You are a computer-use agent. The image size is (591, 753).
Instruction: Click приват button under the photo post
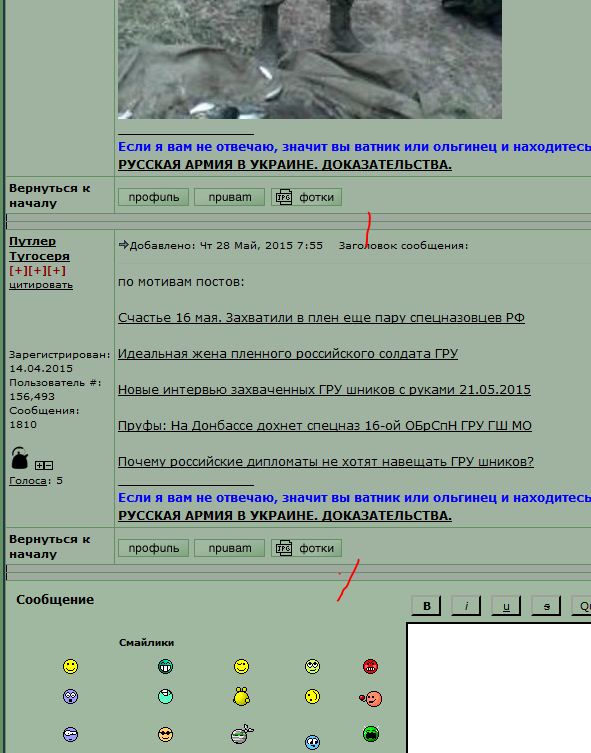pos(229,197)
